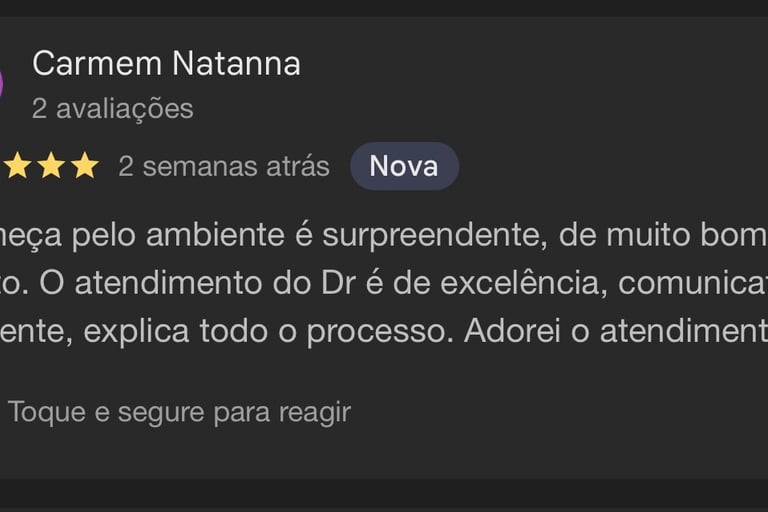Tap review line mentioning "ambiente é surpreendente"

click(384, 235)
